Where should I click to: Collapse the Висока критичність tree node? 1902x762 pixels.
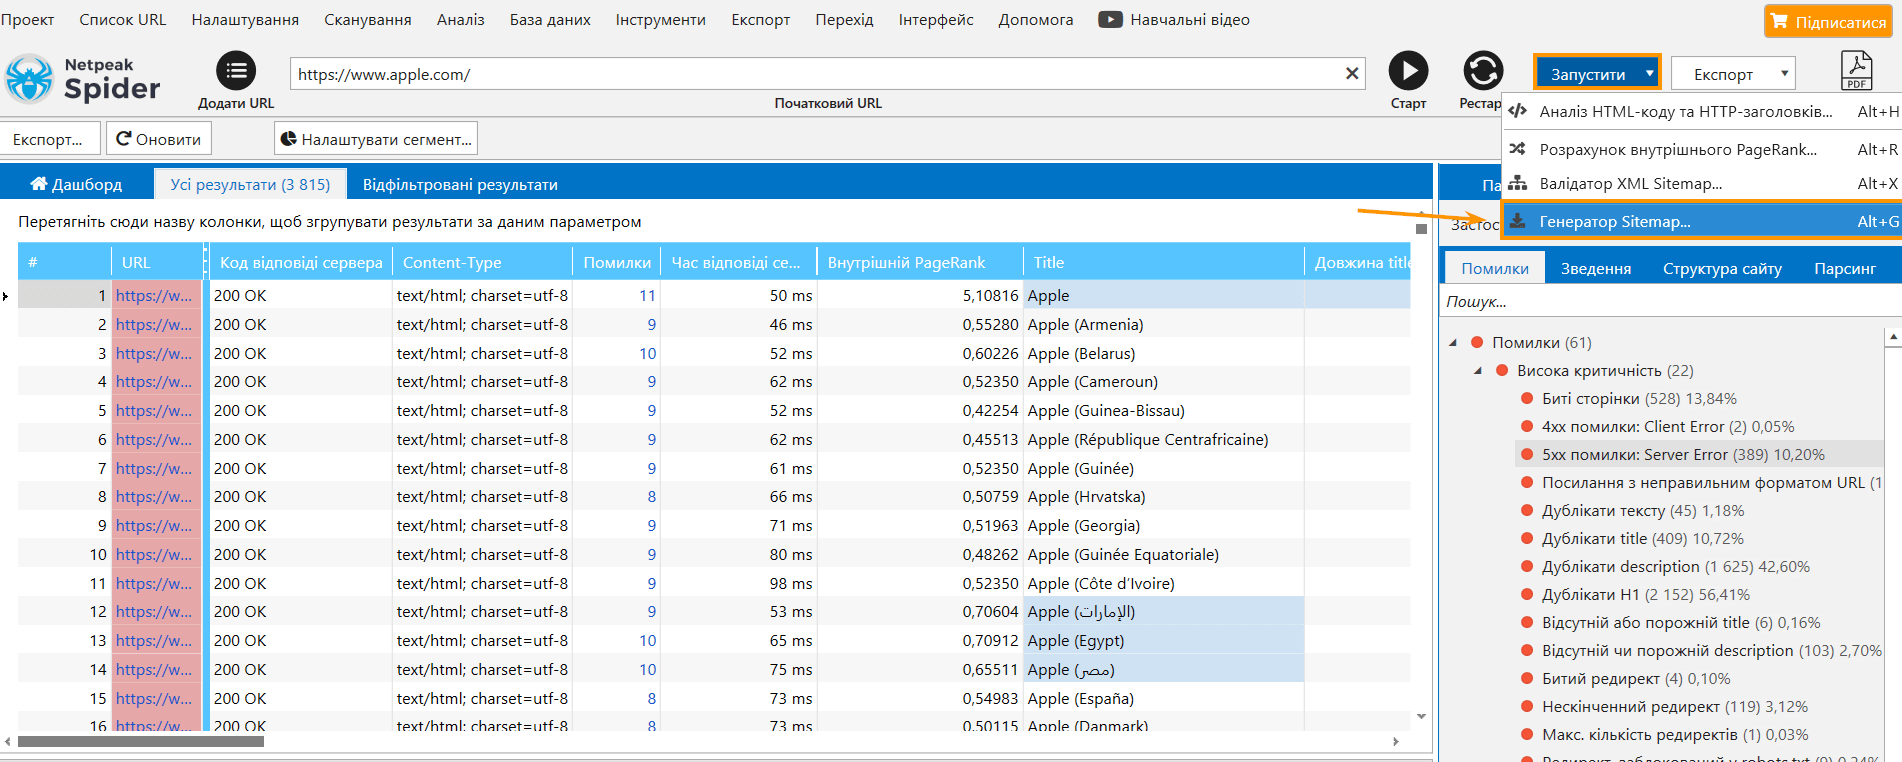click(1478, 370)
